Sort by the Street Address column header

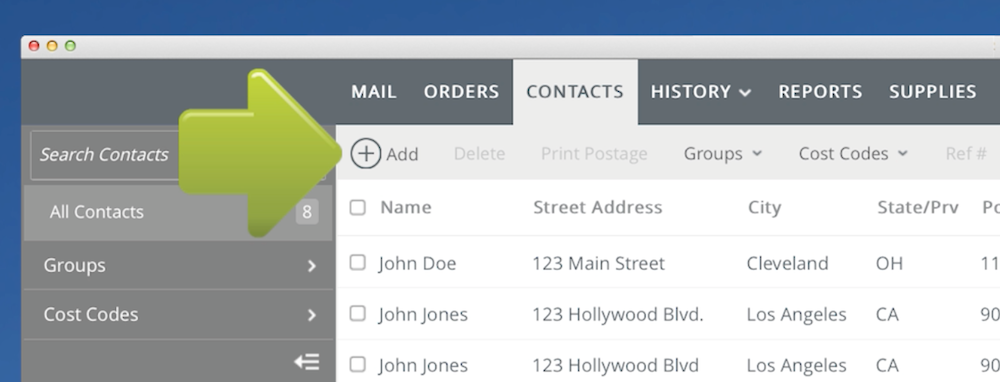pyautogui.click(x=598, y=207)
